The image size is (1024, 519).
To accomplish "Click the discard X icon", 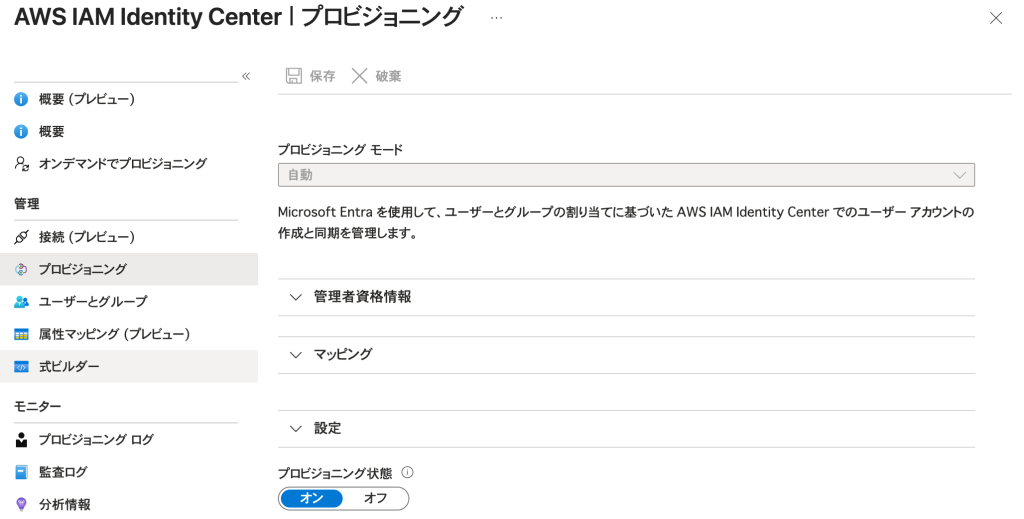I will 360,76.
